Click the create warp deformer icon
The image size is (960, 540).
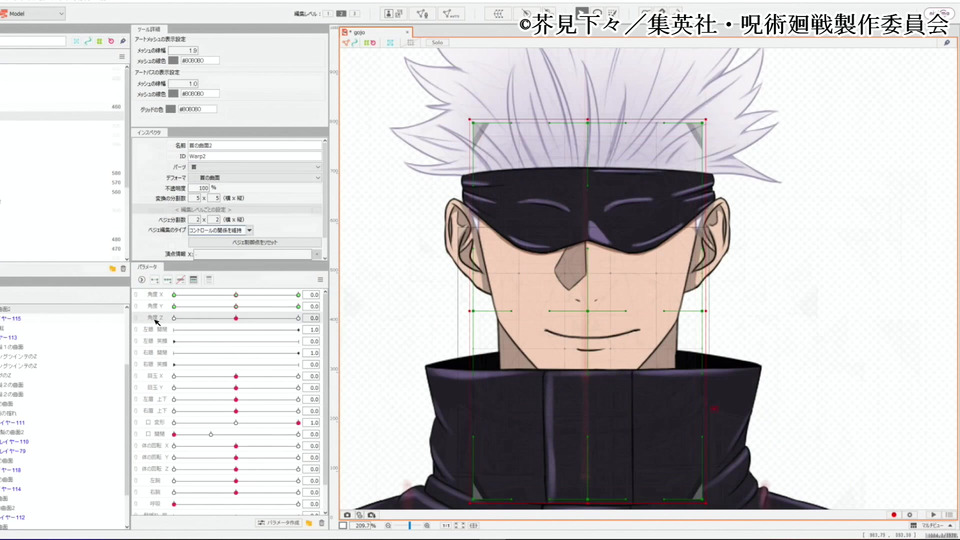(498, 13)
